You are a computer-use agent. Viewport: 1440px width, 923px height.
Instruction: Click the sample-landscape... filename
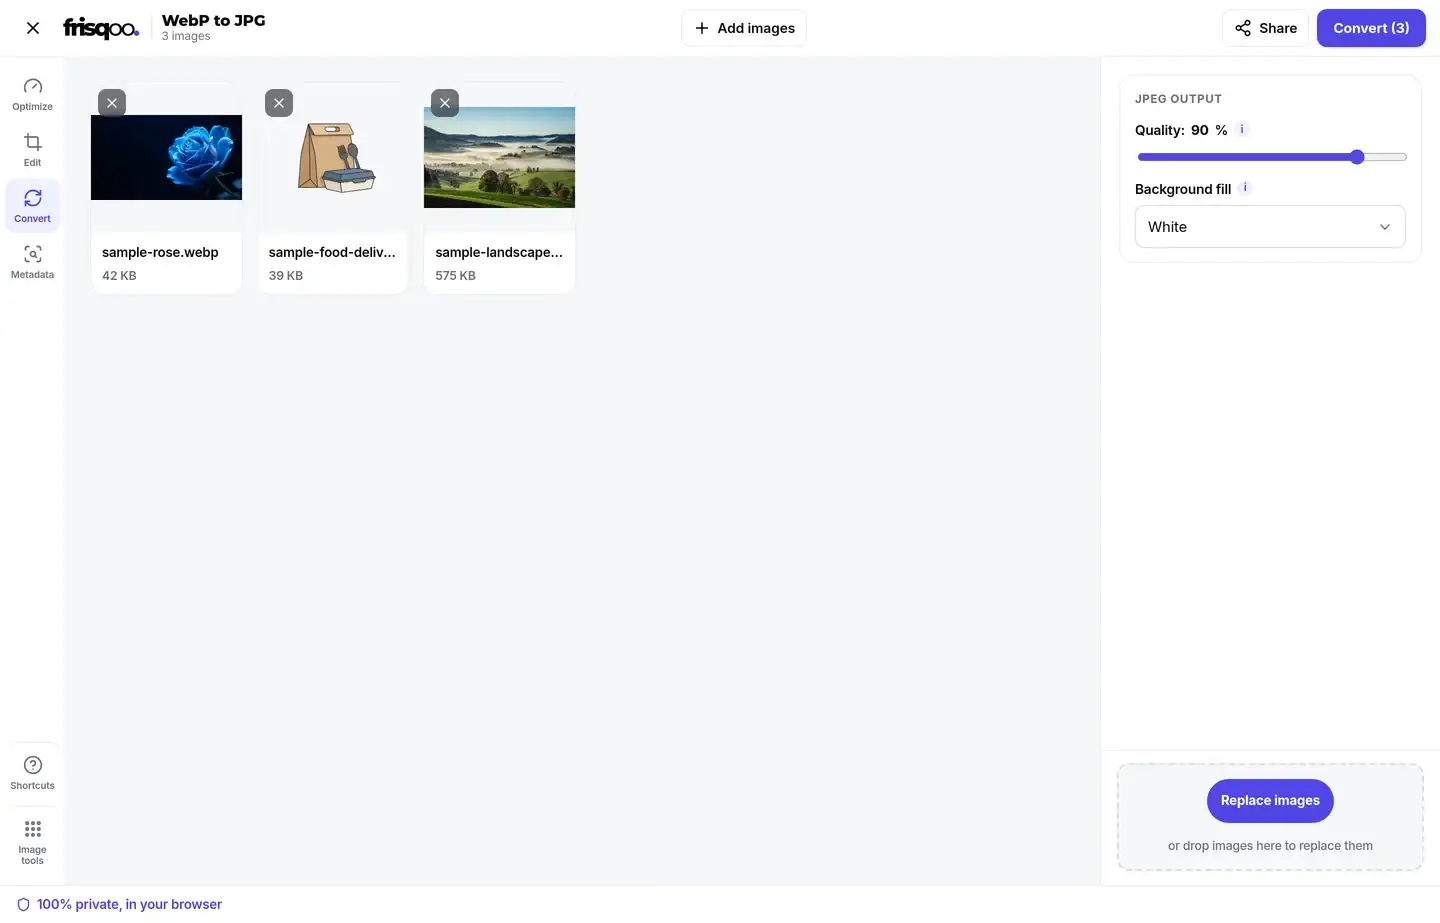click(x=499, y=253)
